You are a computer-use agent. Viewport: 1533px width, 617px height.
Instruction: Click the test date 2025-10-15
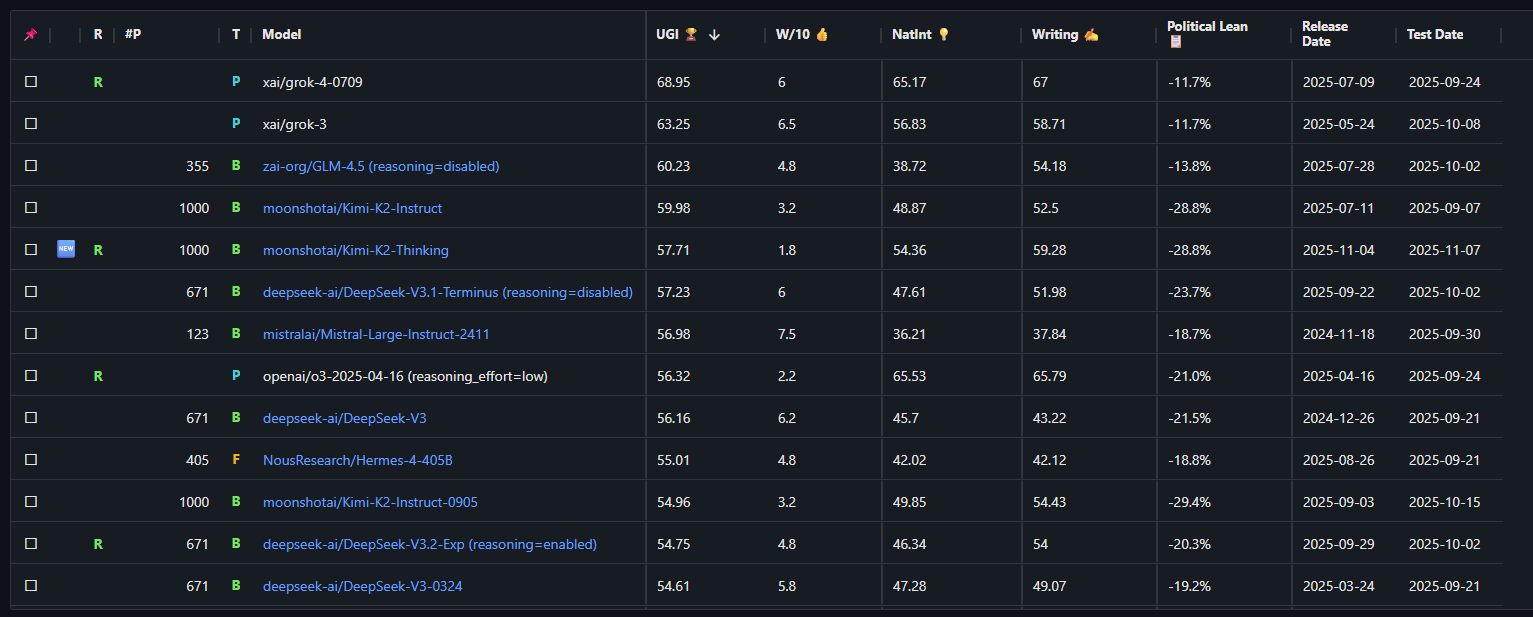coord(1444,503)
